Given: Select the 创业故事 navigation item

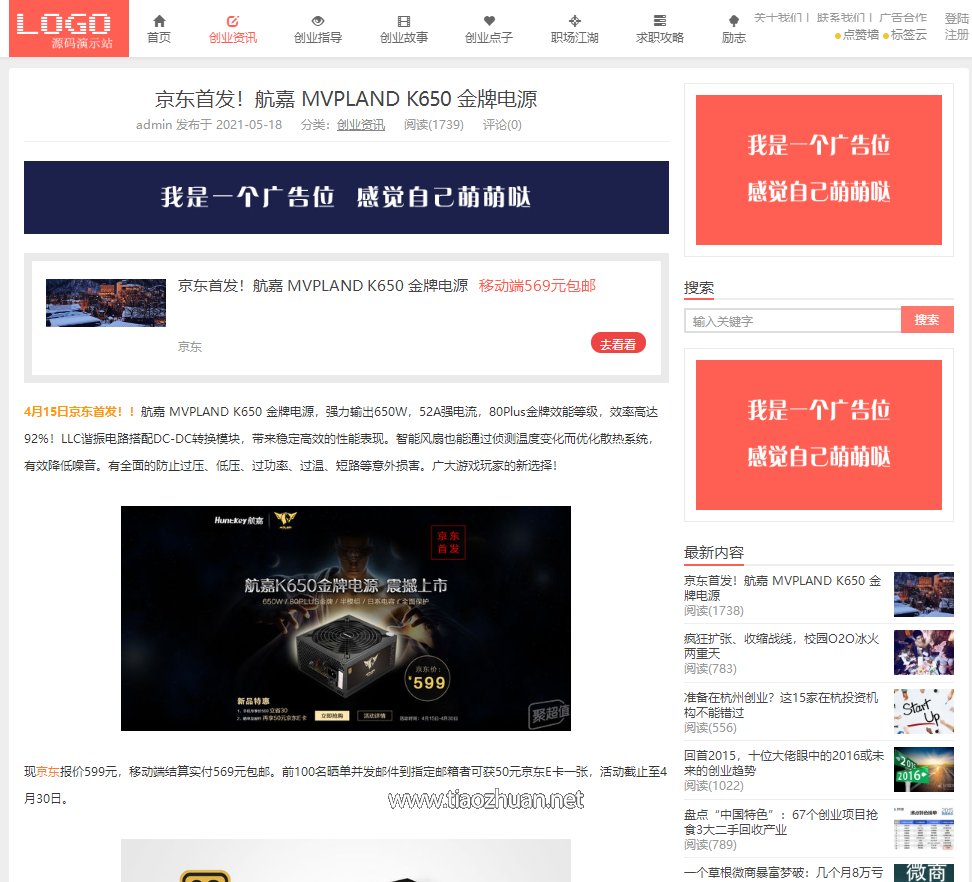Looking at the screenshot, I should click(x=404, y=37).
